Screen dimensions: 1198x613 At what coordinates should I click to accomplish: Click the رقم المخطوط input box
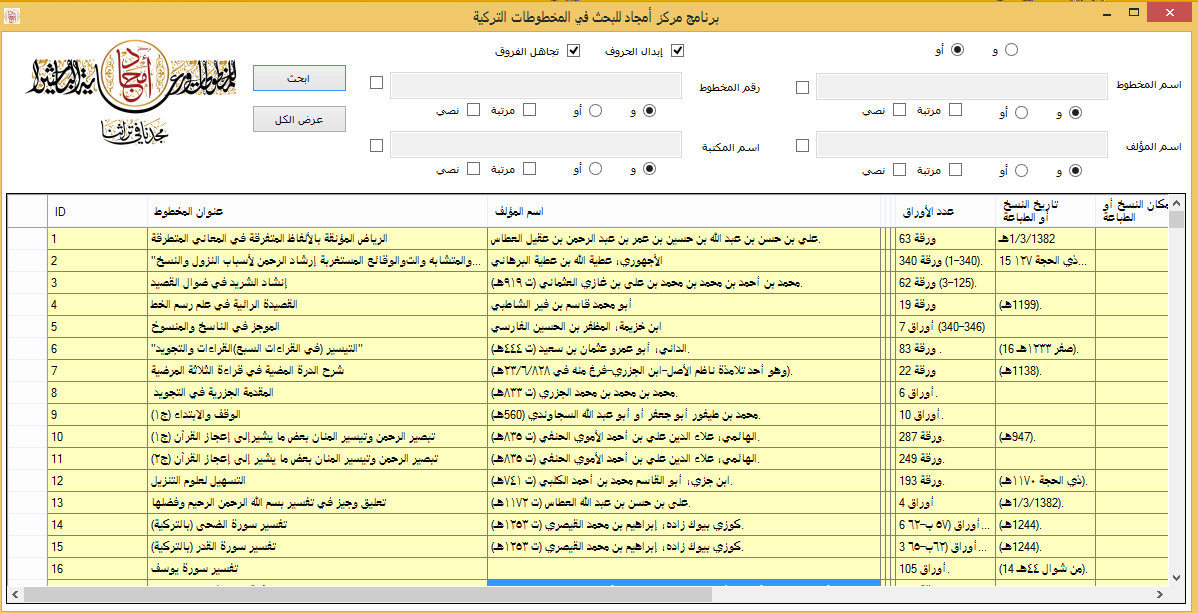pyautogui.click(x=536, y=87)
